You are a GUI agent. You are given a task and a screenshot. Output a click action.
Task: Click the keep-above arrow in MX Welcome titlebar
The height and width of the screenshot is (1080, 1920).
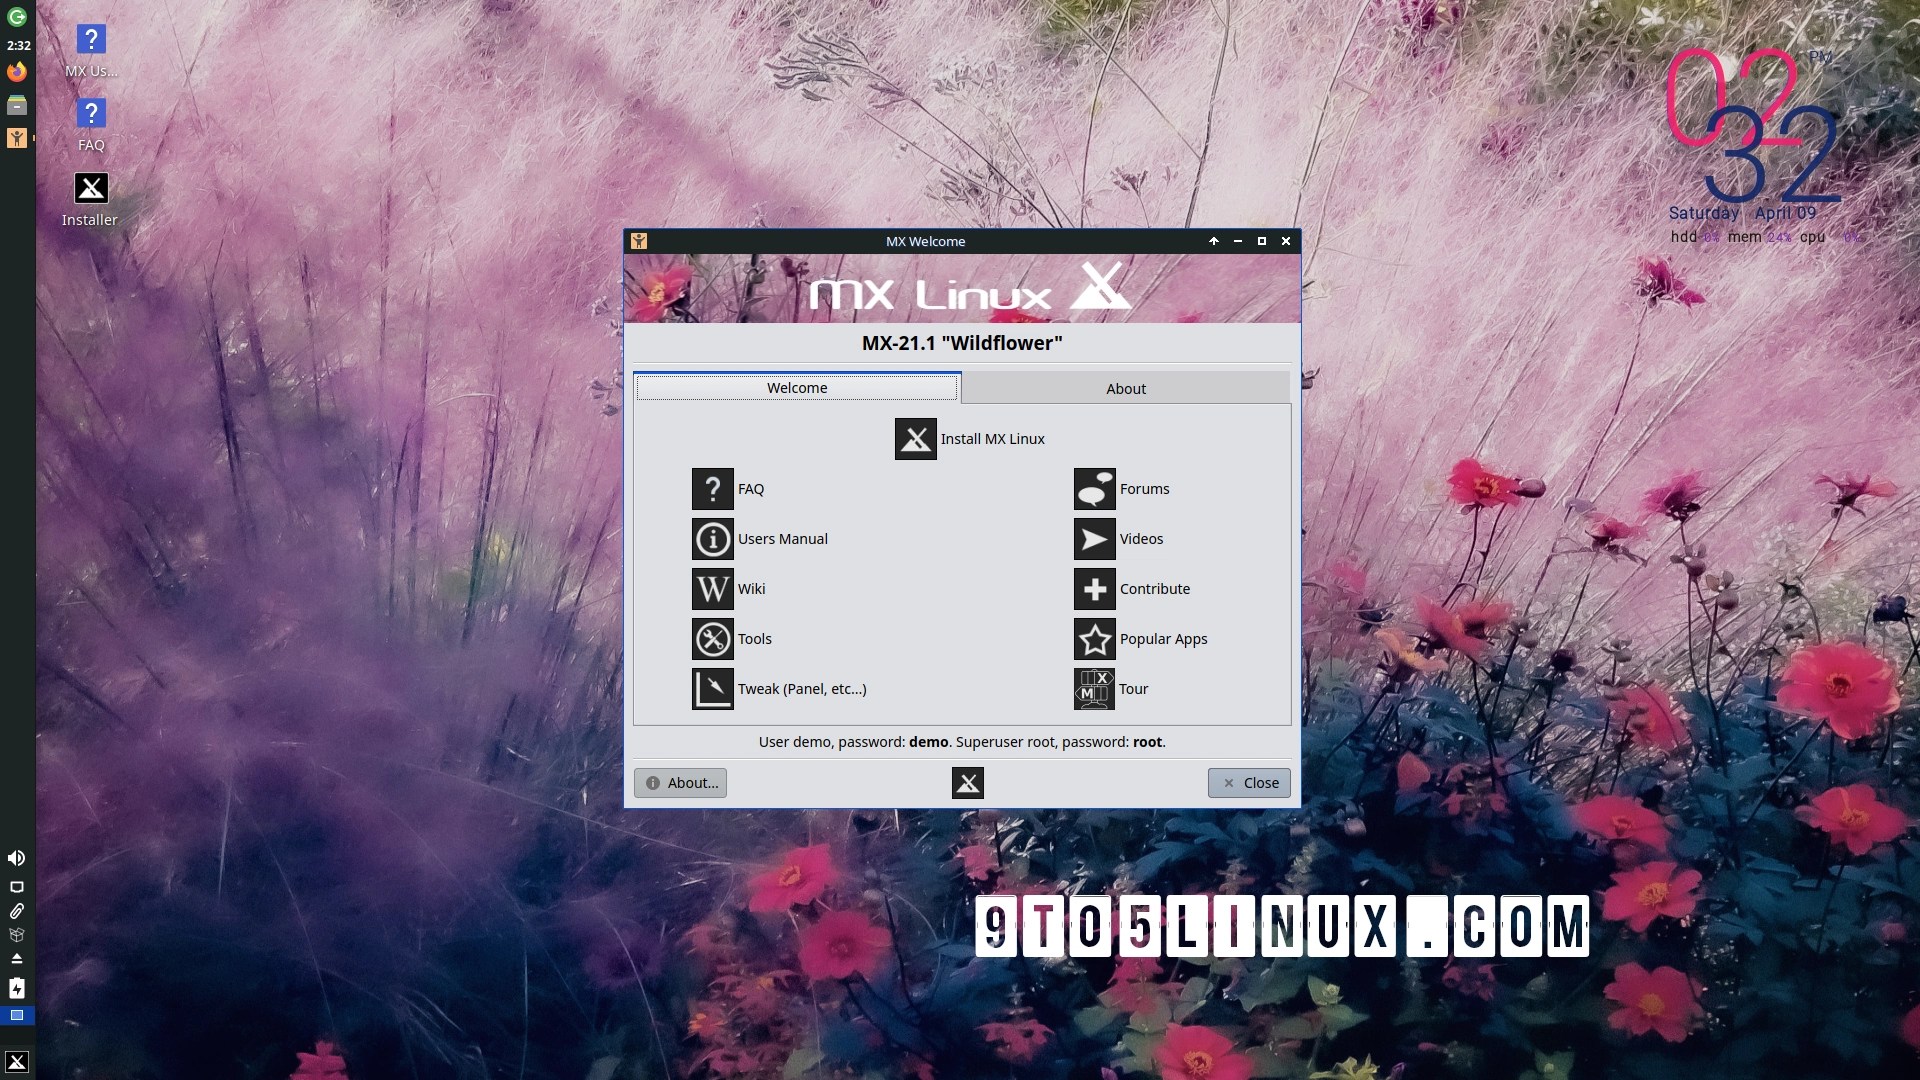pos(1213,241)
